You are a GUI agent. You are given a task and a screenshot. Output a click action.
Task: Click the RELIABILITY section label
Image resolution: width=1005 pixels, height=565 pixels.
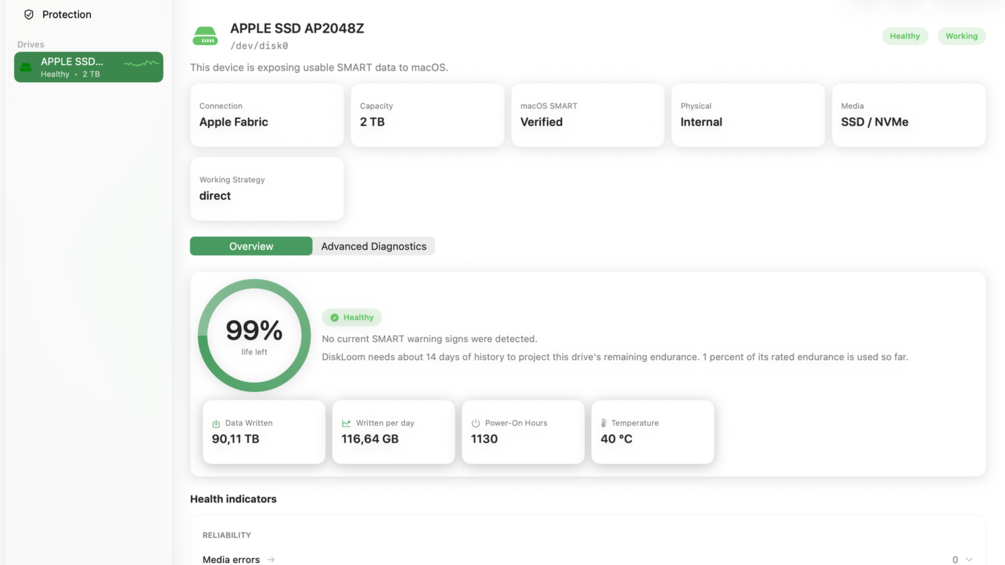[226, 535]
